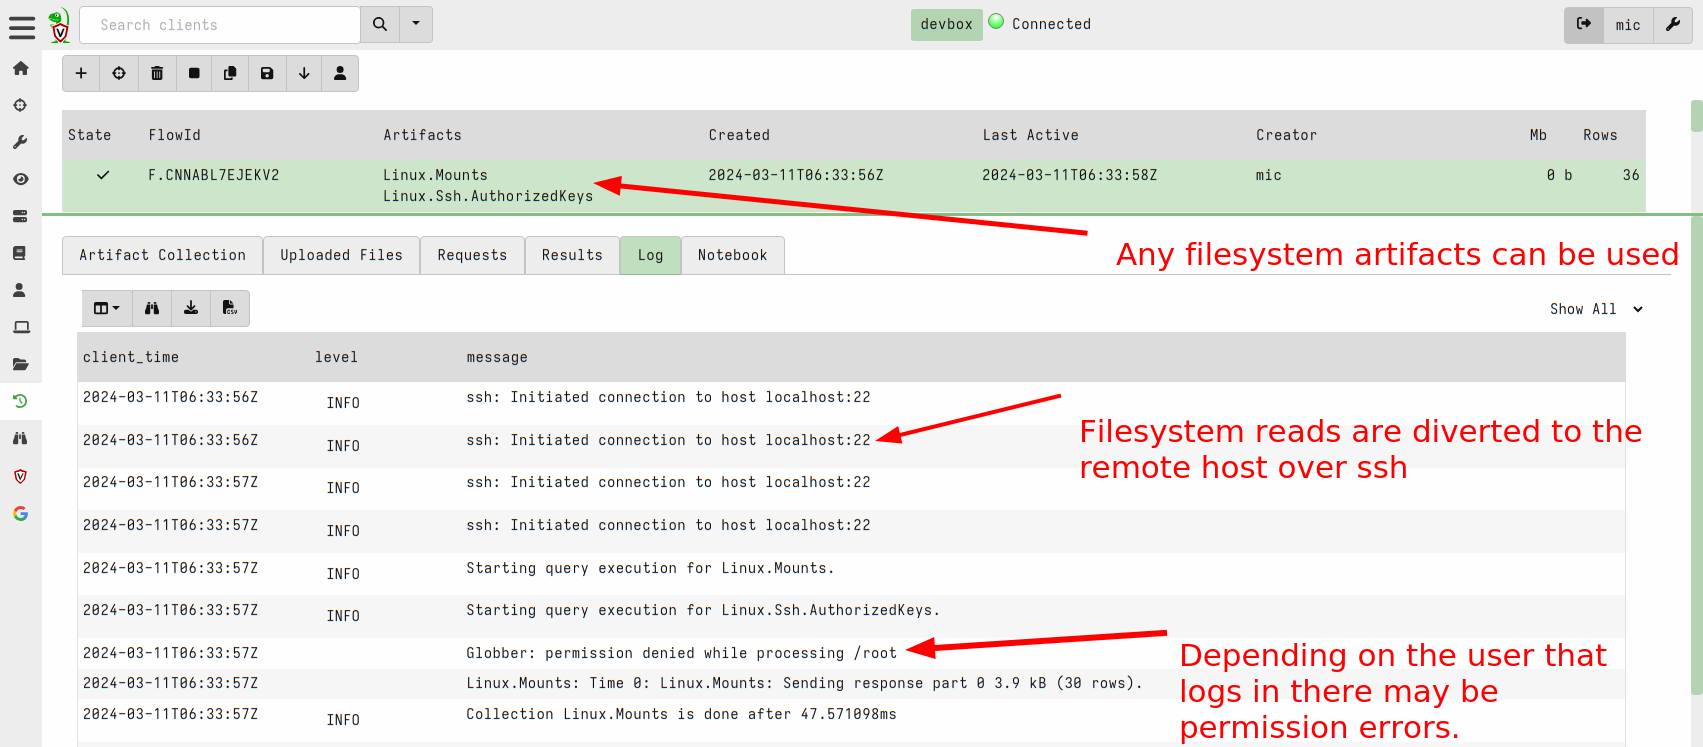
Task: Open the Notebook tab
Action: (x=732, y=255)
